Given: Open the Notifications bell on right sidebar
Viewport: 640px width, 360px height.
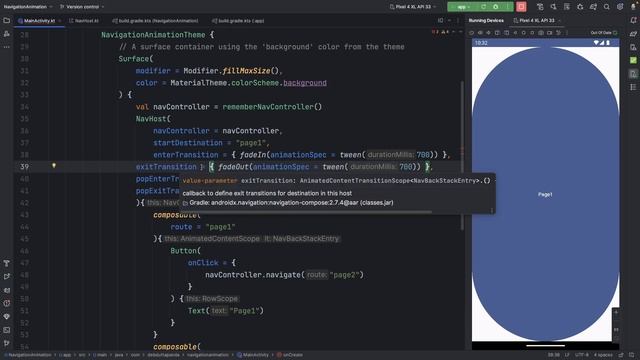Looking at the screenshot, I should tap(633, 20).
